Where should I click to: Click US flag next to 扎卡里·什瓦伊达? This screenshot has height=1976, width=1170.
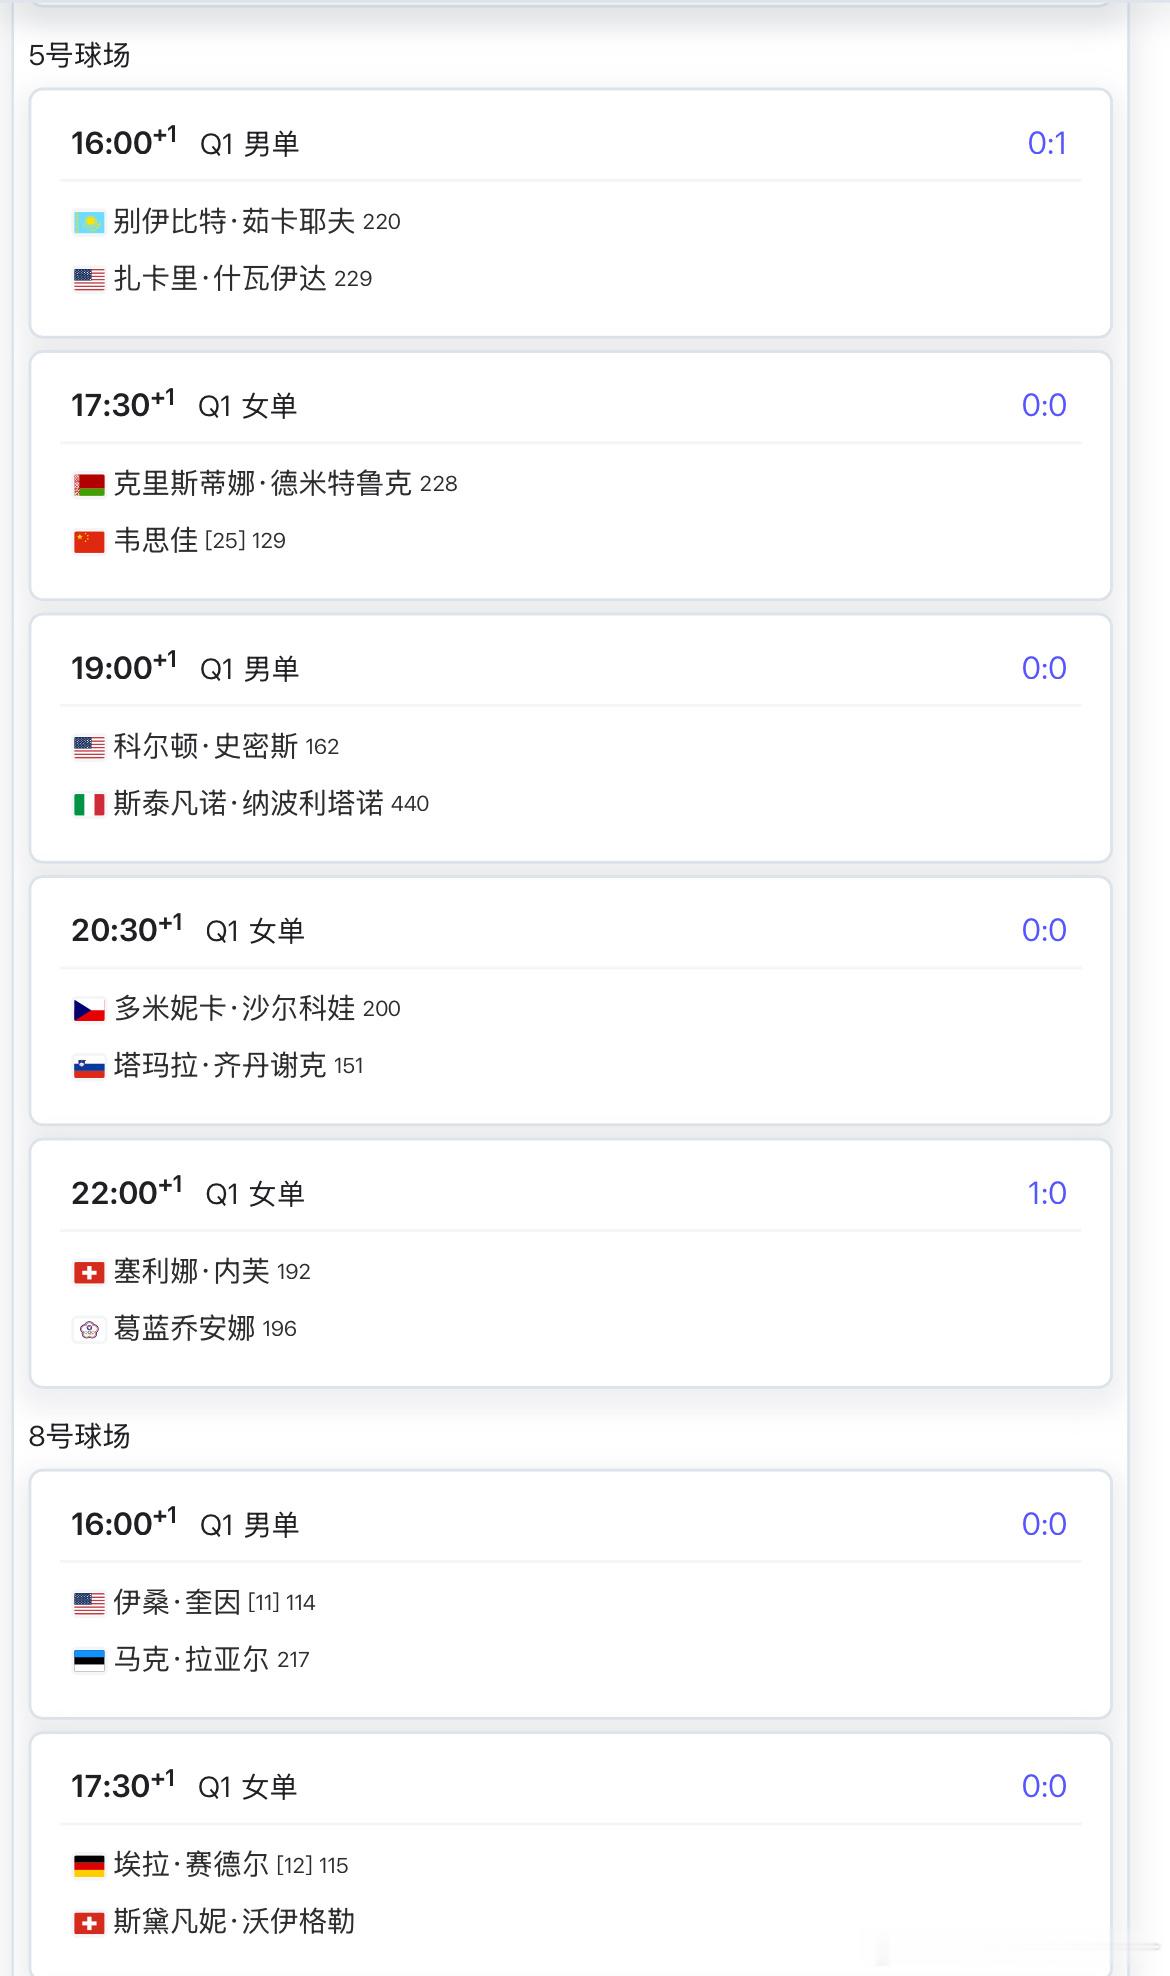click(89, 279)
